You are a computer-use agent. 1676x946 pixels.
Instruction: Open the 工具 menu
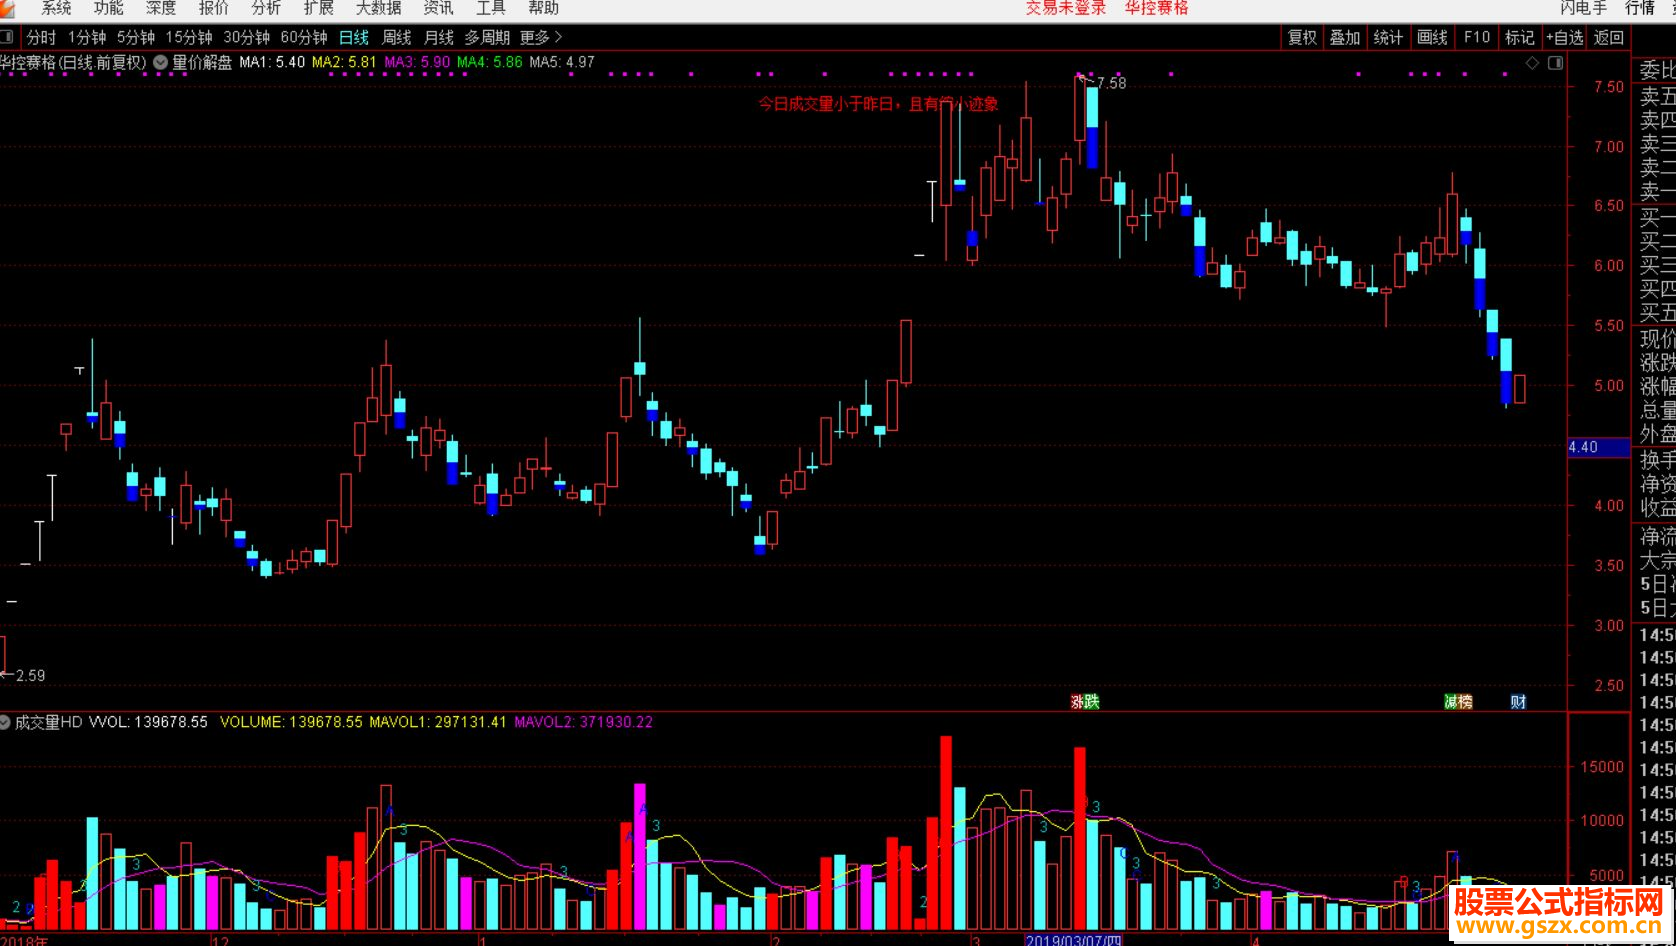[x=490, y=8]
